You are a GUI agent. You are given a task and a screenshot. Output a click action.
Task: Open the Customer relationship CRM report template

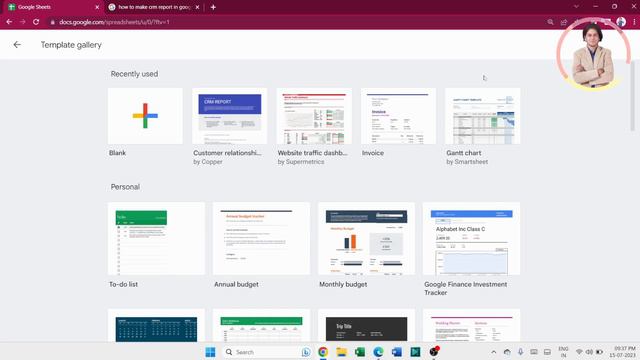229,116
